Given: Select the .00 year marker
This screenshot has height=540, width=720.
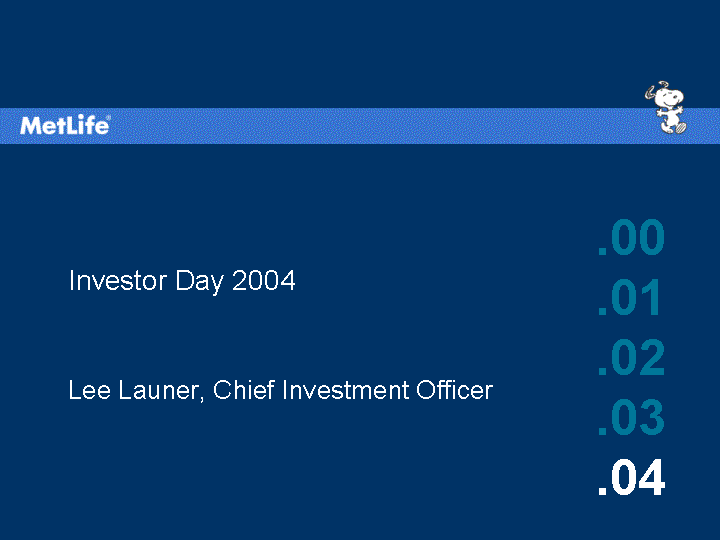Looking at the screenshot, I should click(x=631, y=237).
